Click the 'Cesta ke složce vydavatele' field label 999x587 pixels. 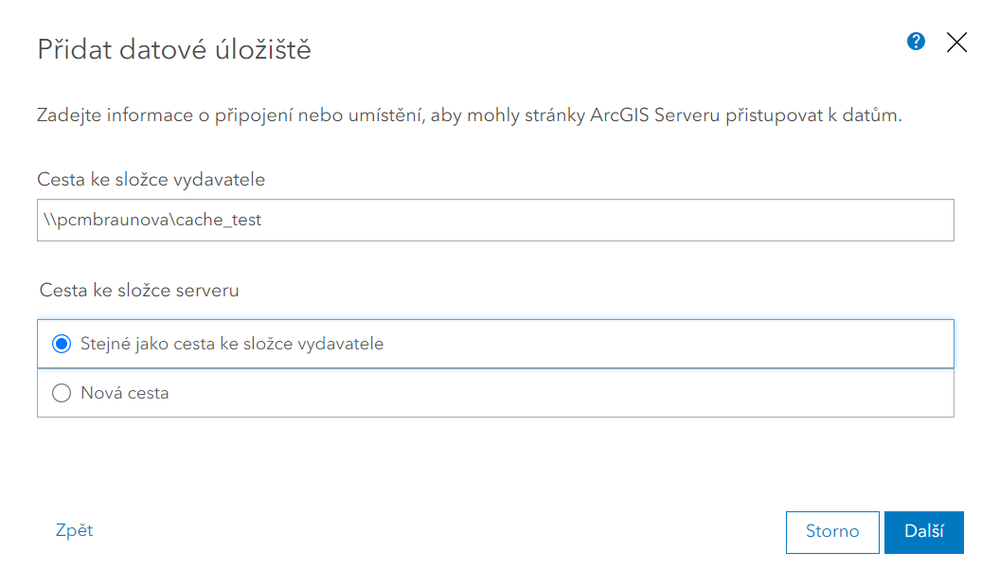[x=151, y=179]
